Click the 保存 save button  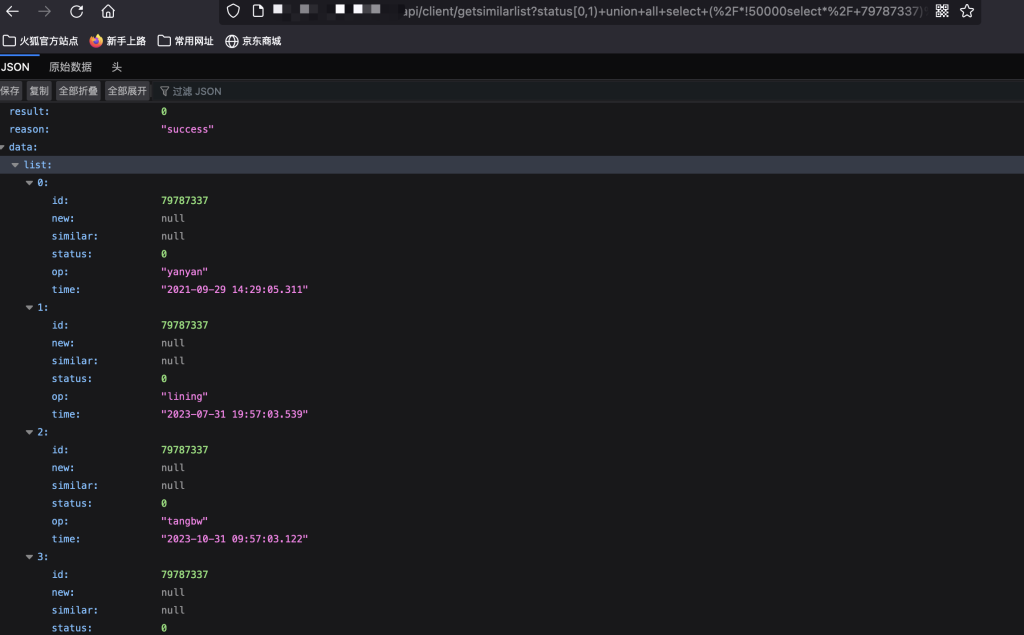10,91
